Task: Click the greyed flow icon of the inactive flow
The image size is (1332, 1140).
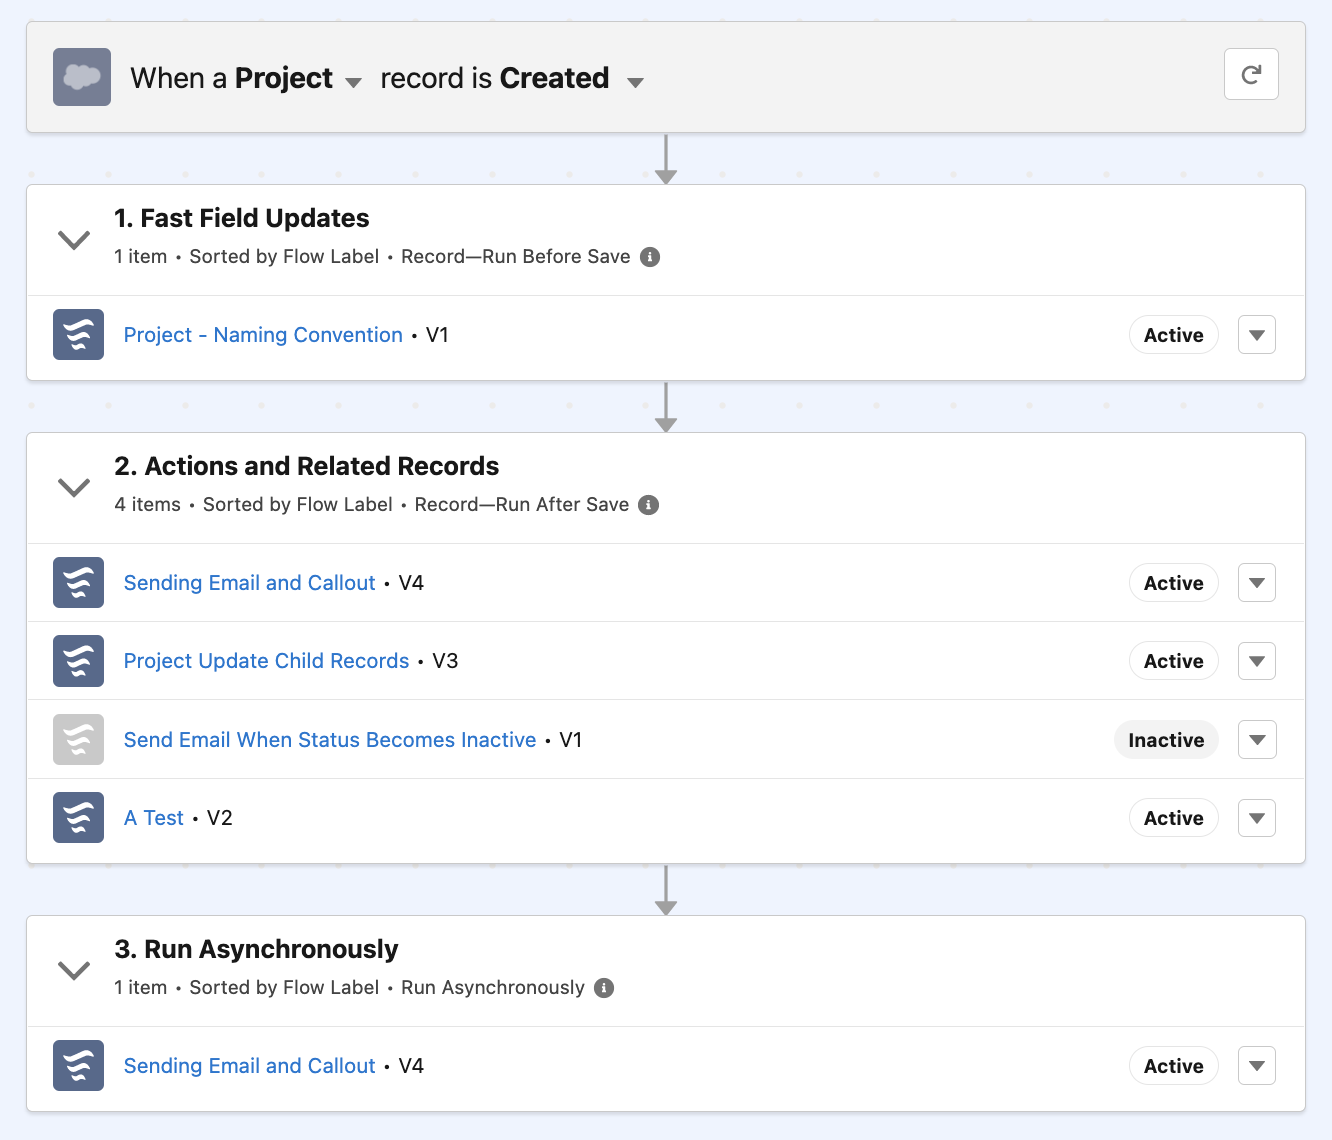Action: (78, 740)
